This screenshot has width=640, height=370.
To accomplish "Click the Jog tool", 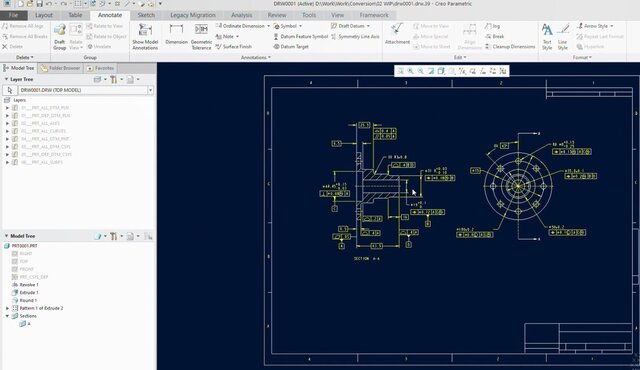I will (x=493, y=26).
